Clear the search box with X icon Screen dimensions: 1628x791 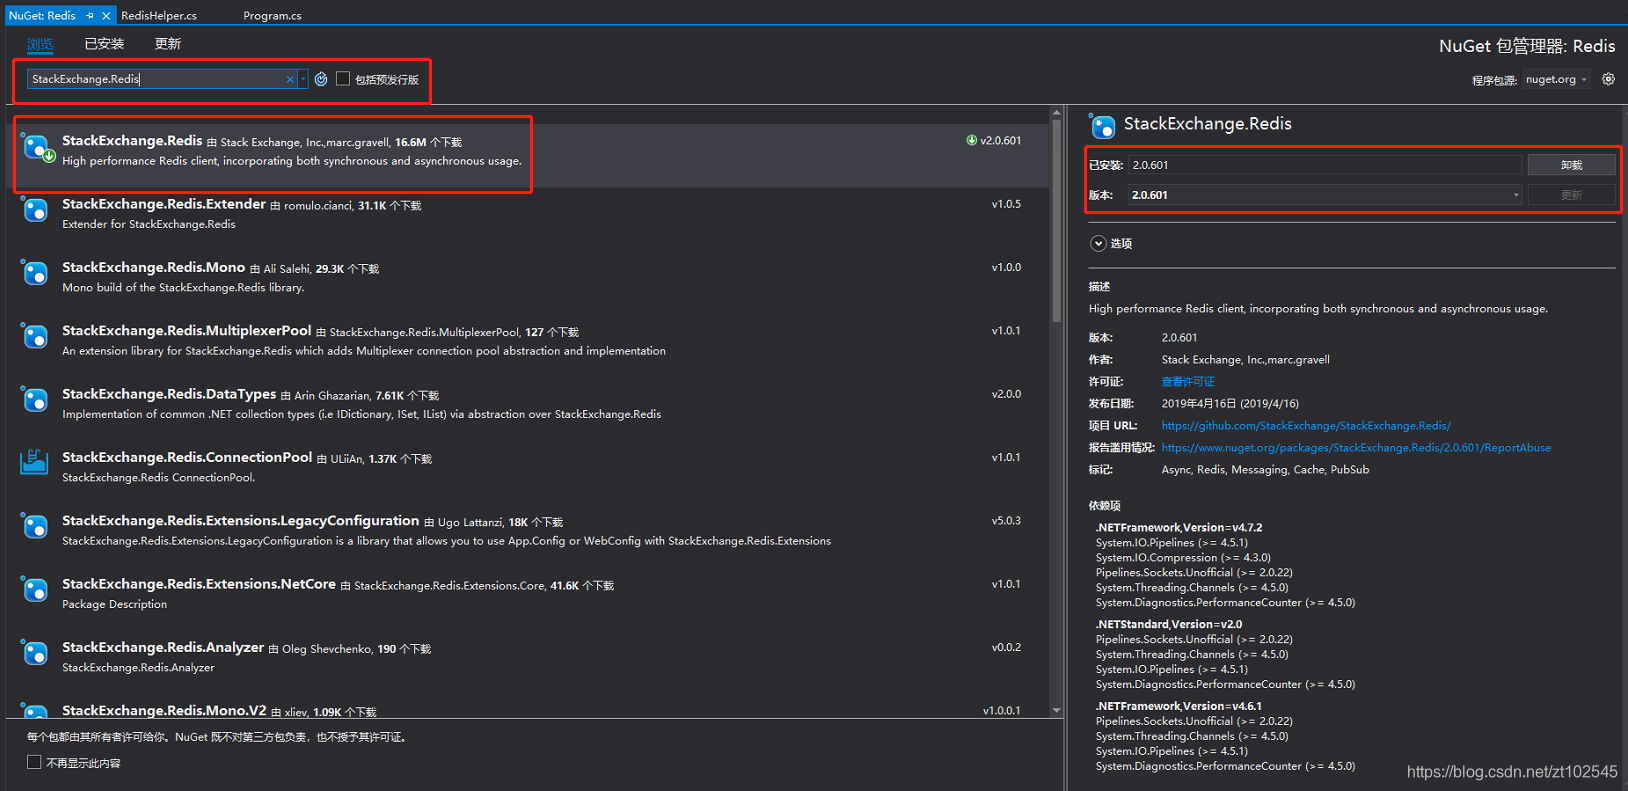pos(290,79)
